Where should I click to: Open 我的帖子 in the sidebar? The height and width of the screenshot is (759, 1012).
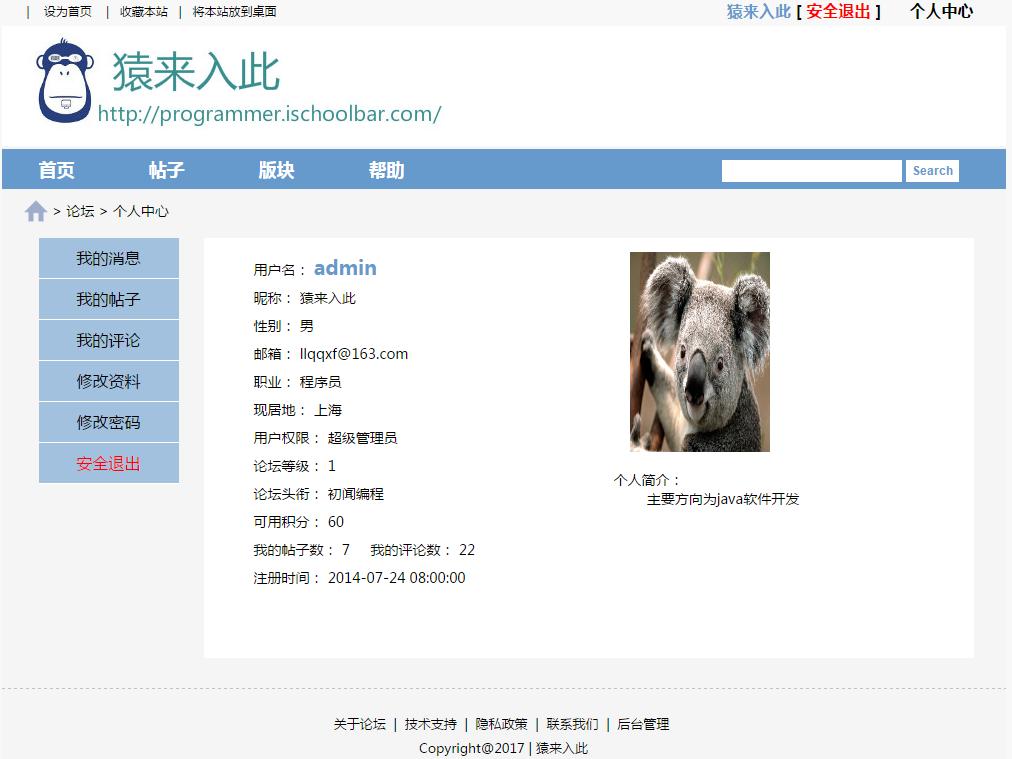coord(108,298)
